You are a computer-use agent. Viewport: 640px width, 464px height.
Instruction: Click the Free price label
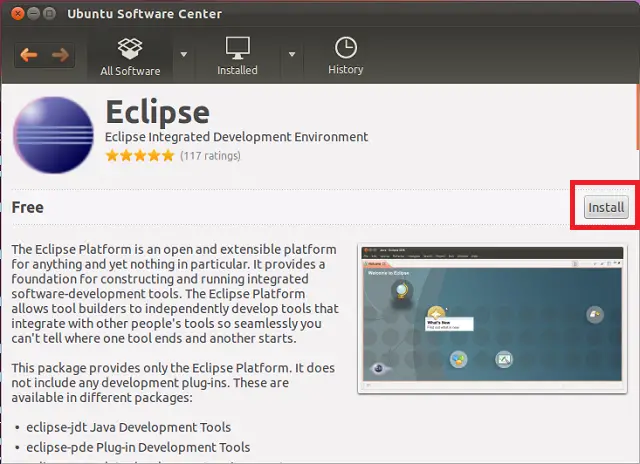[x=27, y=207]
